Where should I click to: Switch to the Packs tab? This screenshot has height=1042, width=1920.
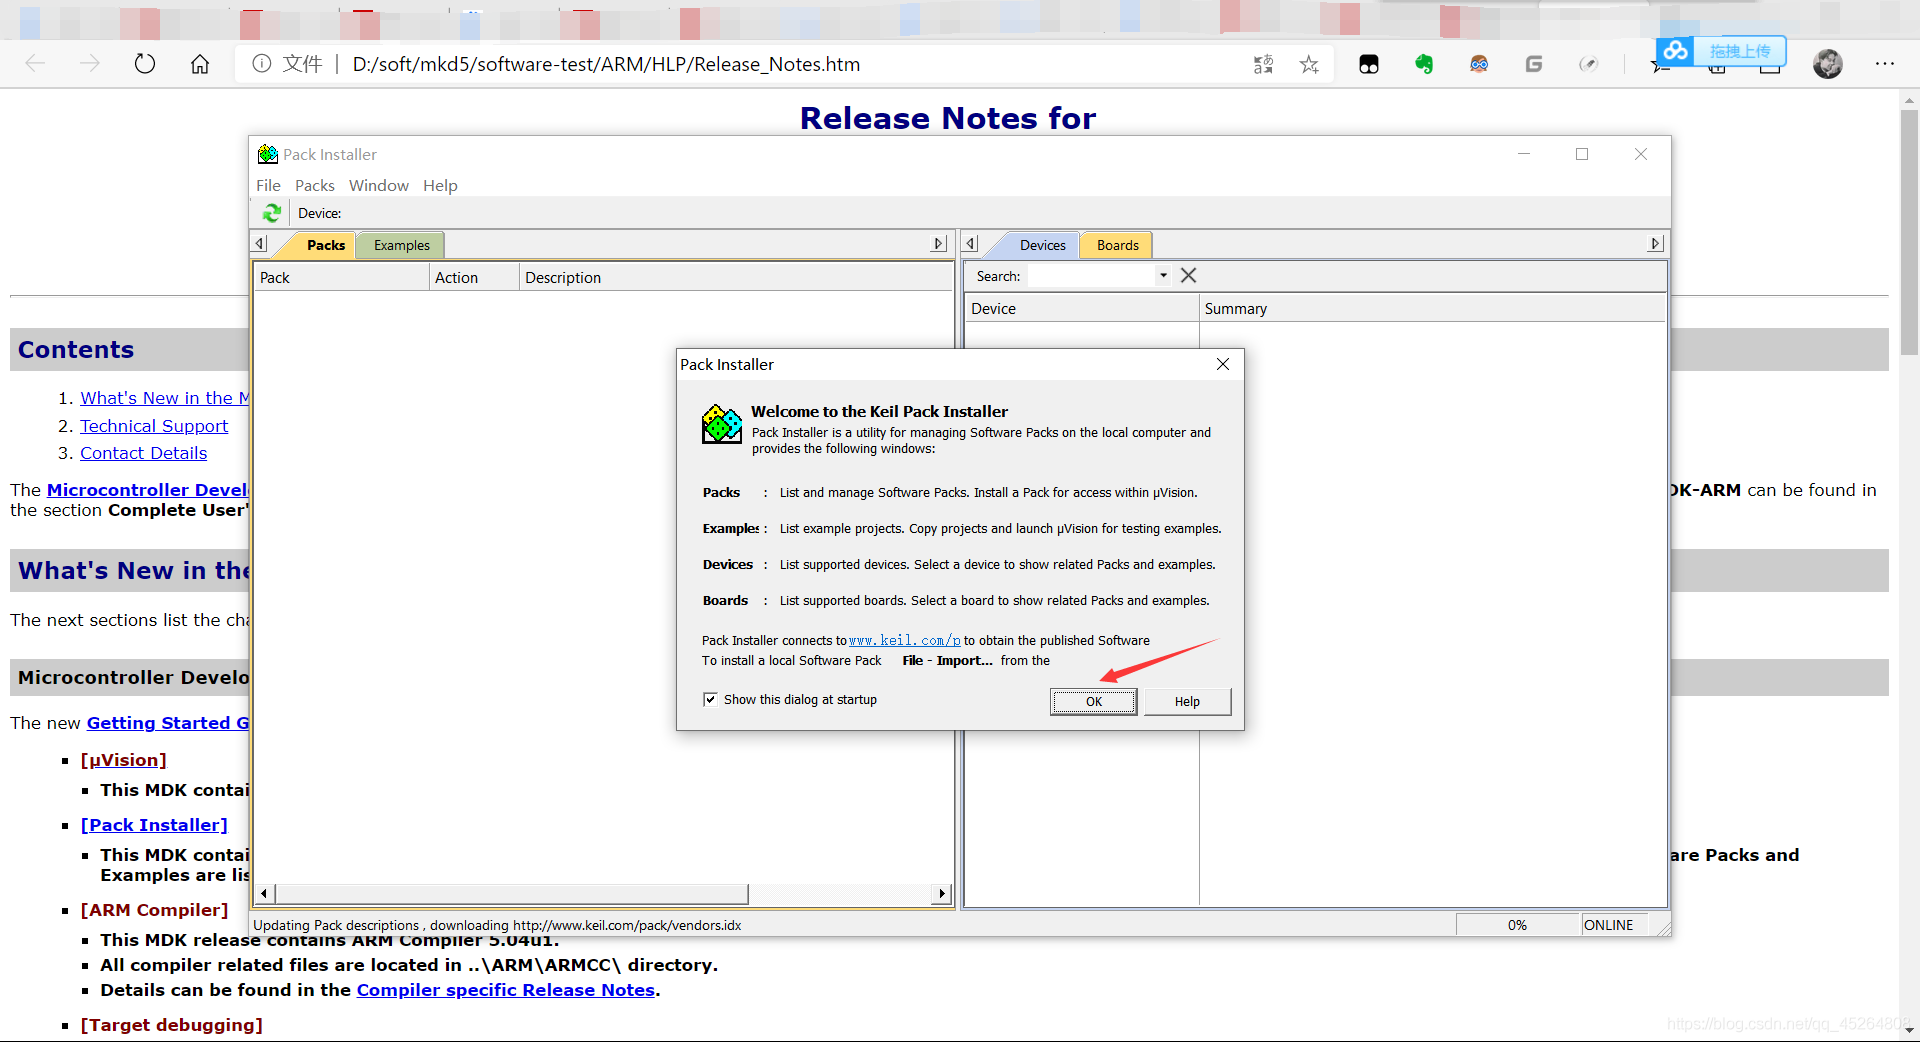pyautogui.click(x=326, y=245)
